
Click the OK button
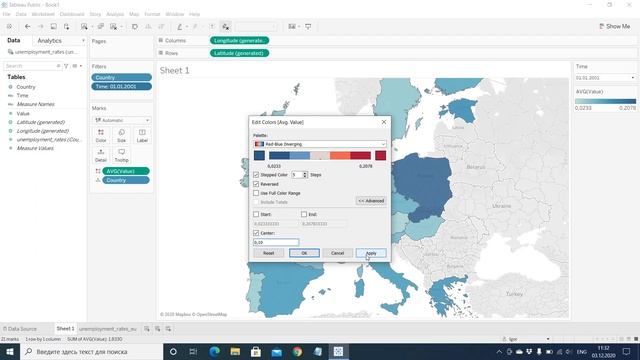(x=304, y=253)
